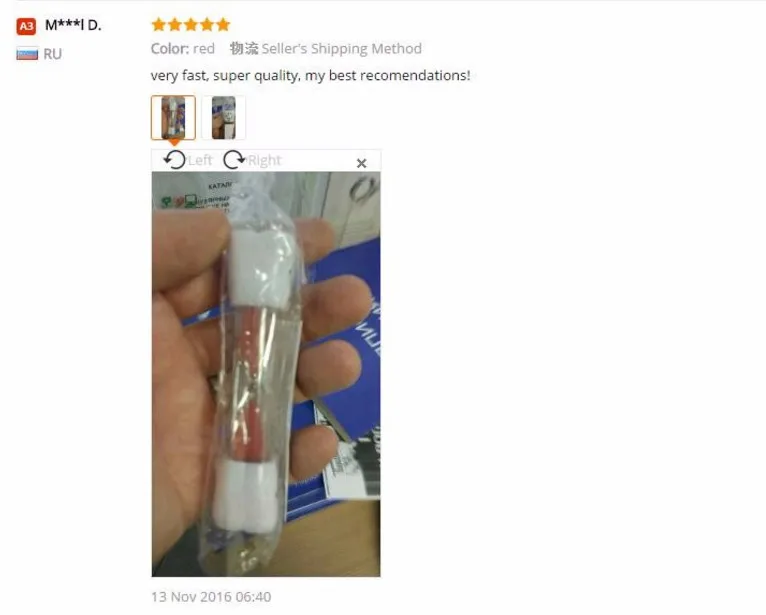
Task: Select the first star in the rating
Action: click(158, 24)
